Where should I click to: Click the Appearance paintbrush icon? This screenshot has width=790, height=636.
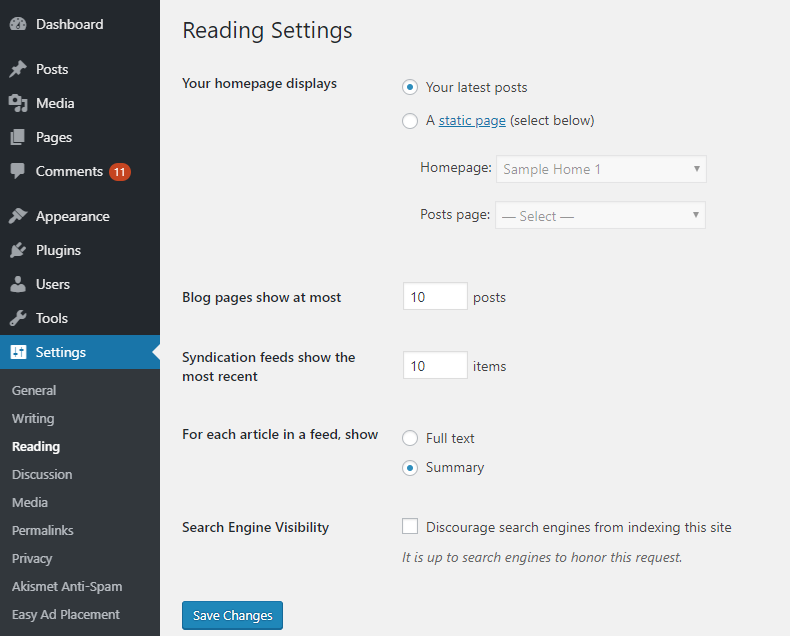18,216
